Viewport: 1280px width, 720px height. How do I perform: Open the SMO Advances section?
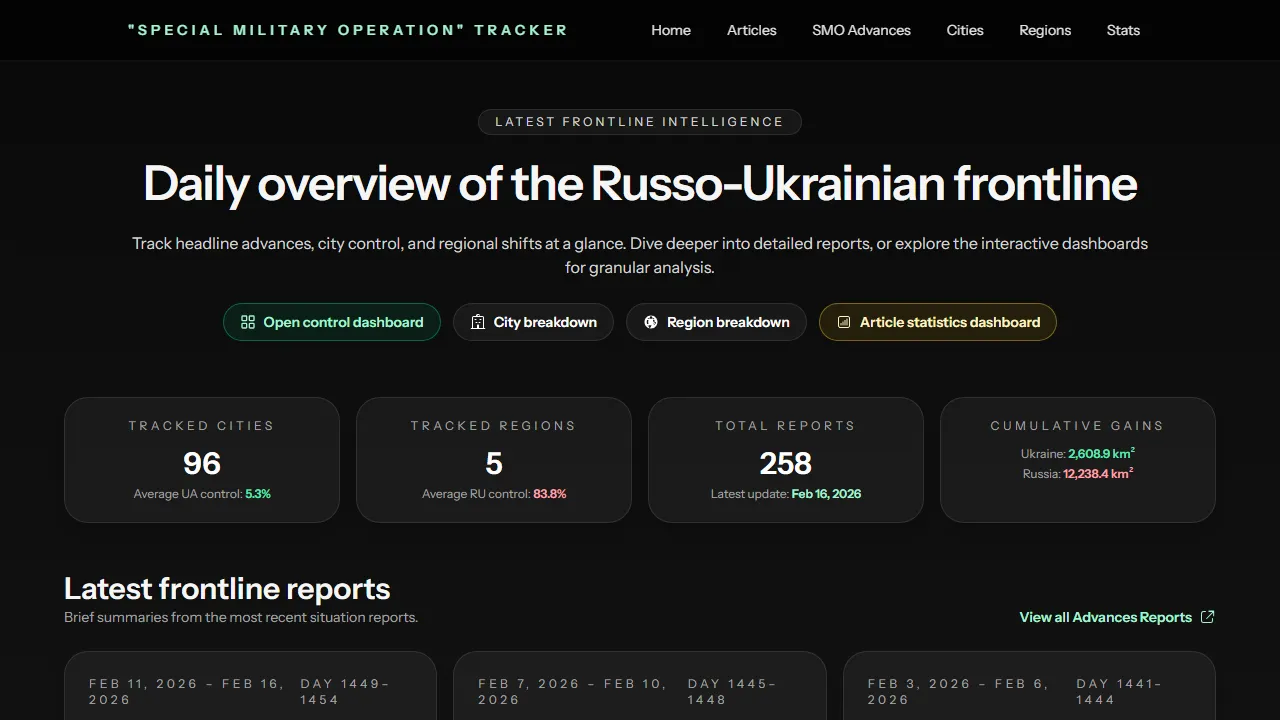(x=861, y=30)
